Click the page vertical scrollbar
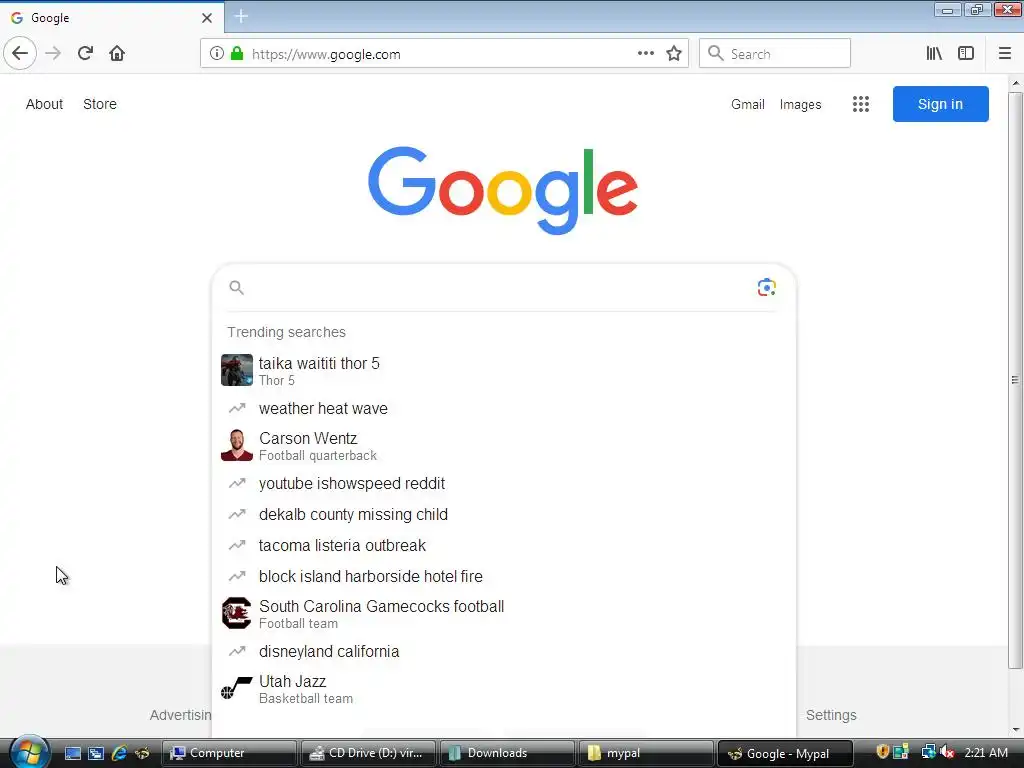The width and height of the screenshot is (1024, 768). pos(1015,380)
